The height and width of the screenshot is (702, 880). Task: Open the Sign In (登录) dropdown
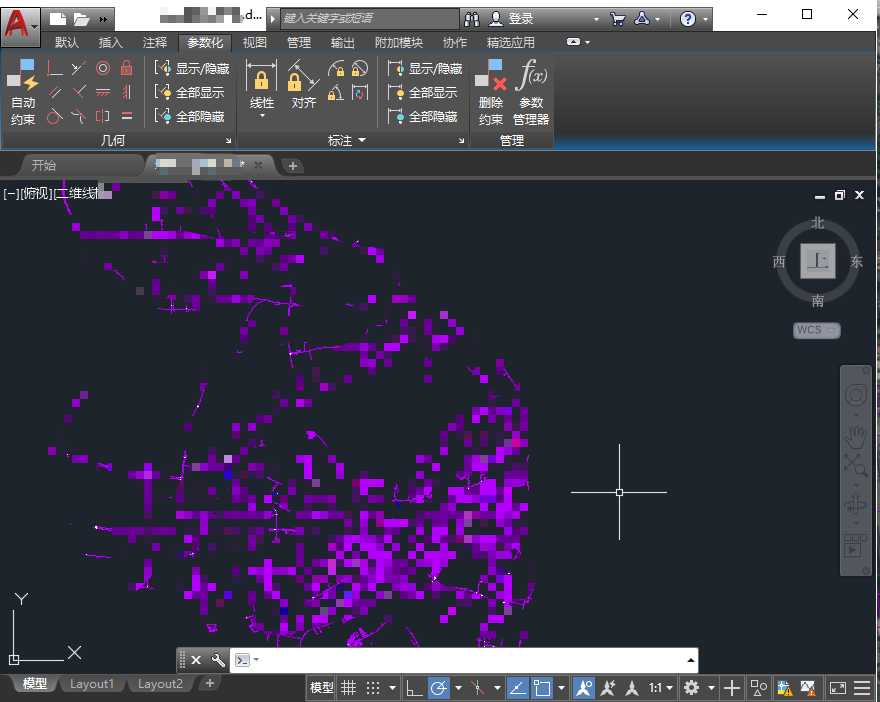596,19
